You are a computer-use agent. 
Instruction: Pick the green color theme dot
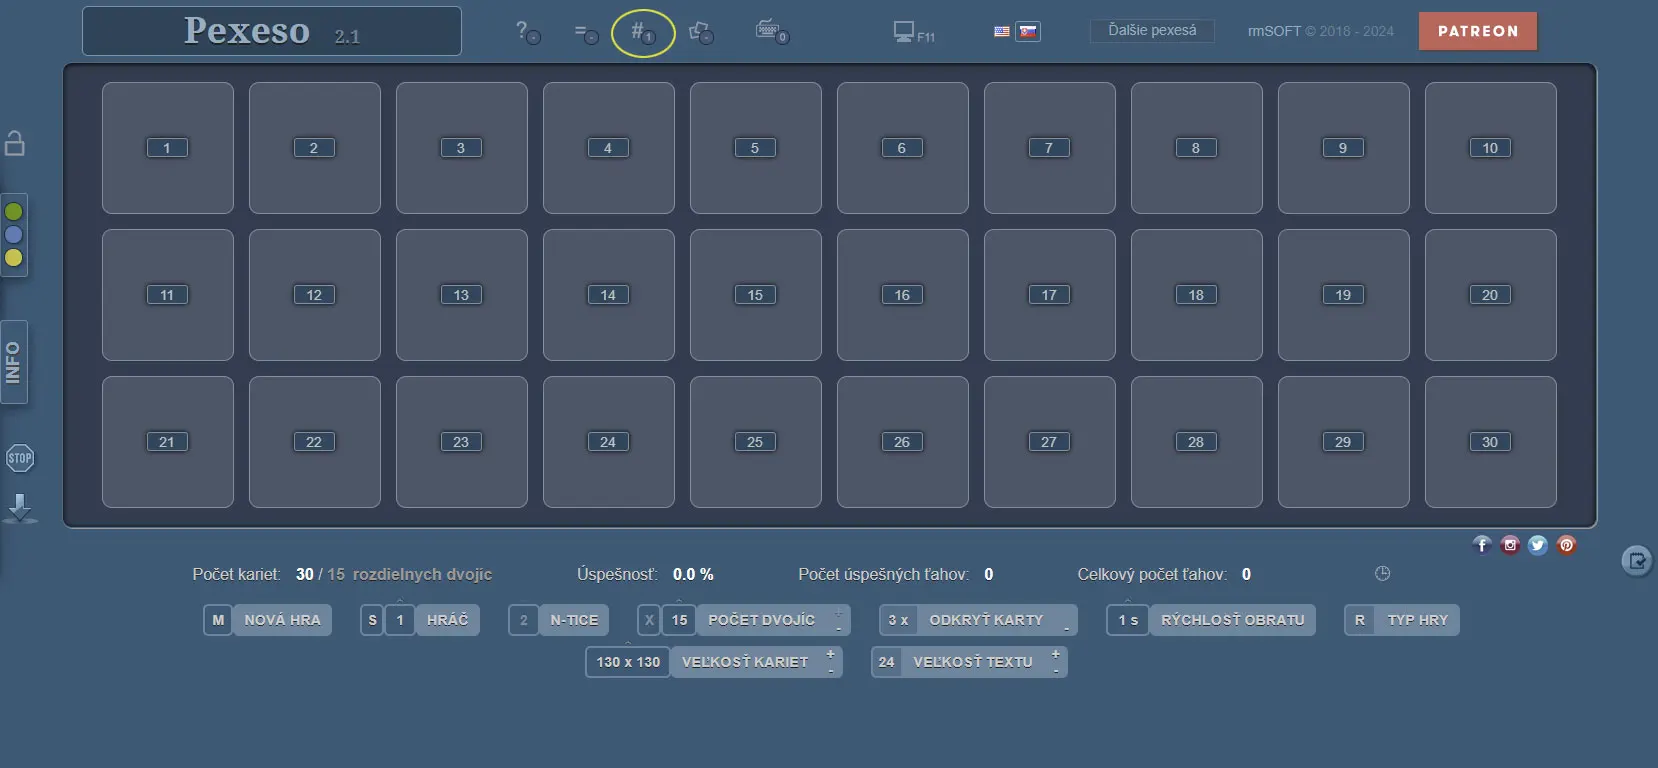coord(14,212)
